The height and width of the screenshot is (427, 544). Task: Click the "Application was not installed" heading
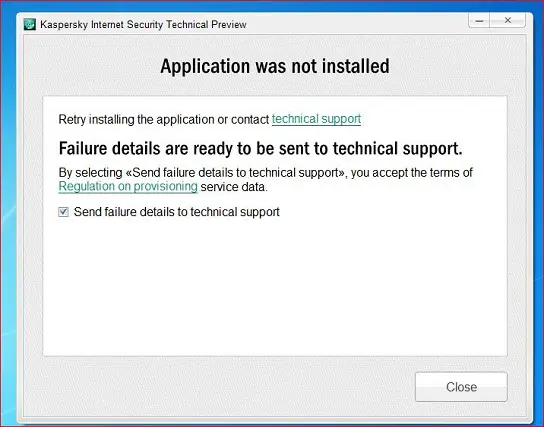point(275,66)
